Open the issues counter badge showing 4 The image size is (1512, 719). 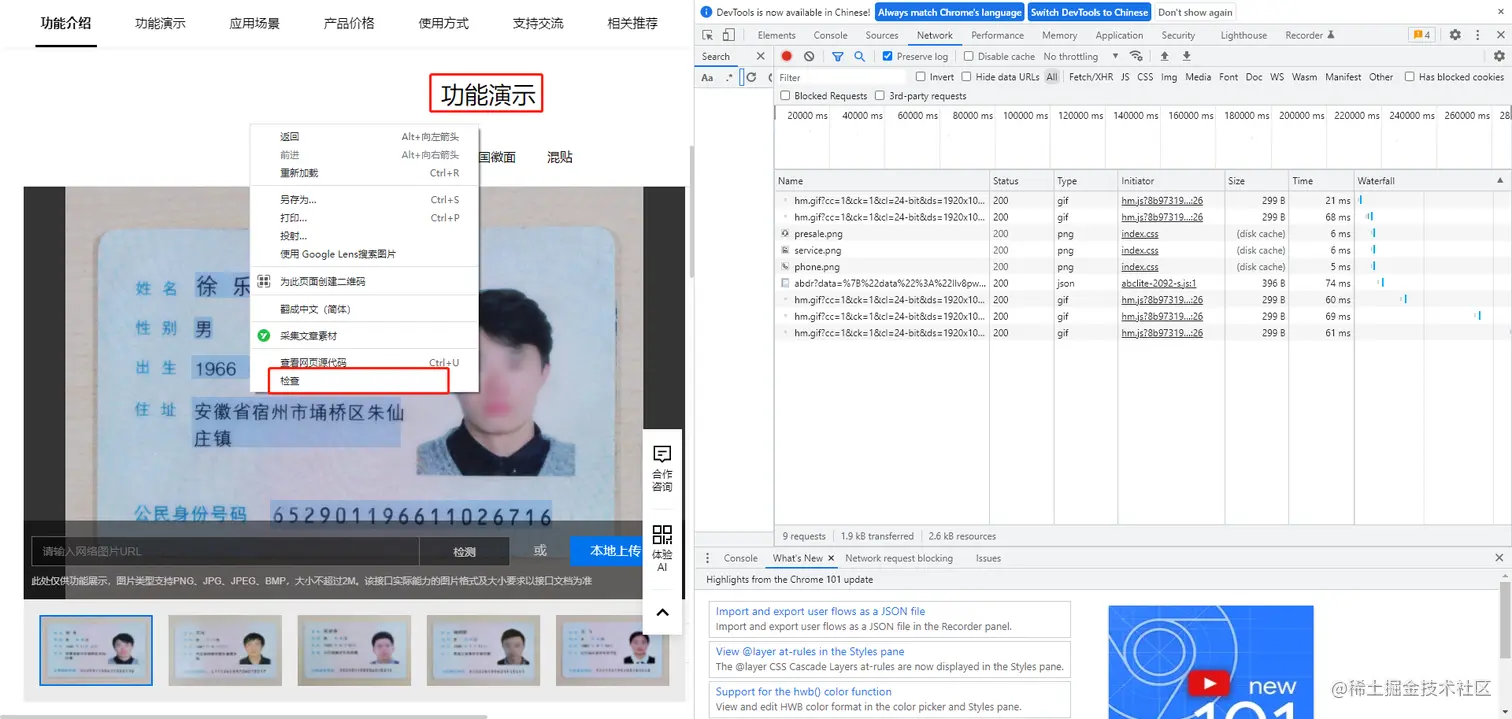(1421, 35)
